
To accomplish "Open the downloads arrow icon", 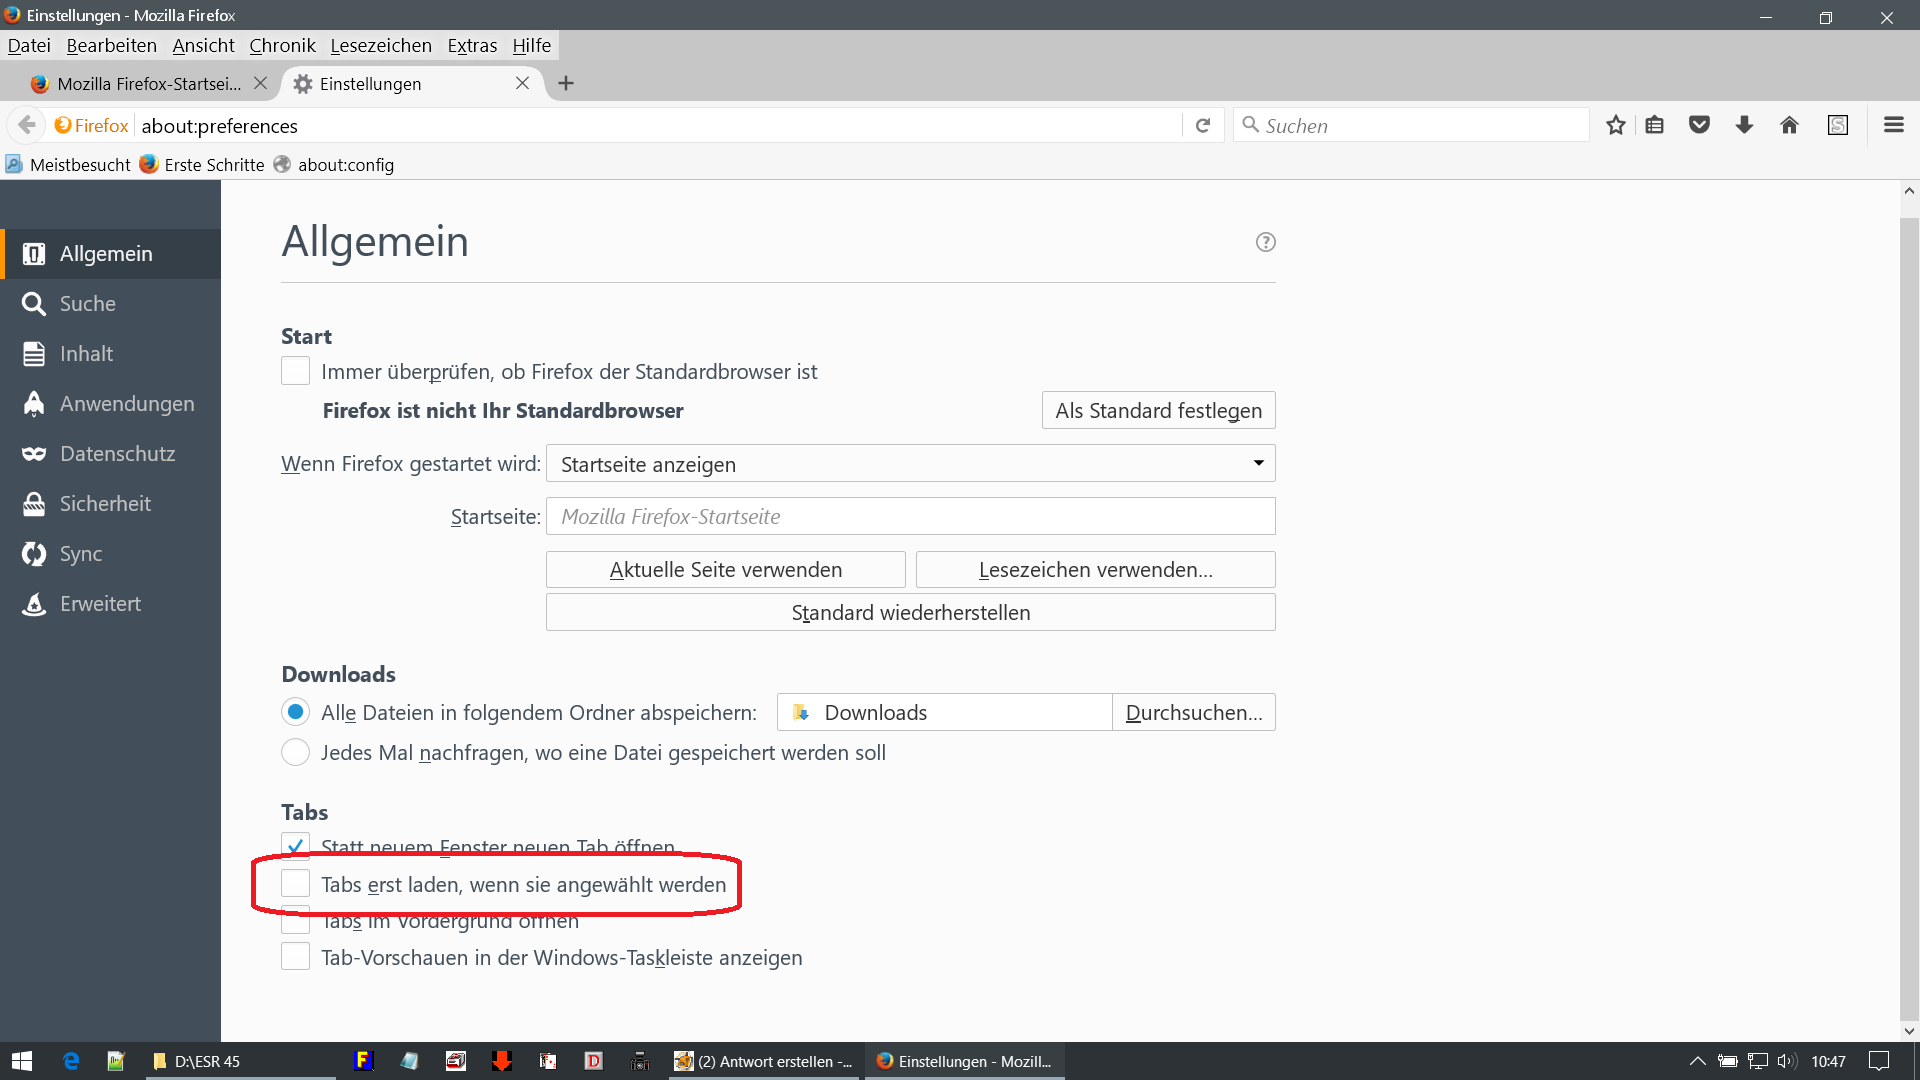I will [x=1744, y=125].
